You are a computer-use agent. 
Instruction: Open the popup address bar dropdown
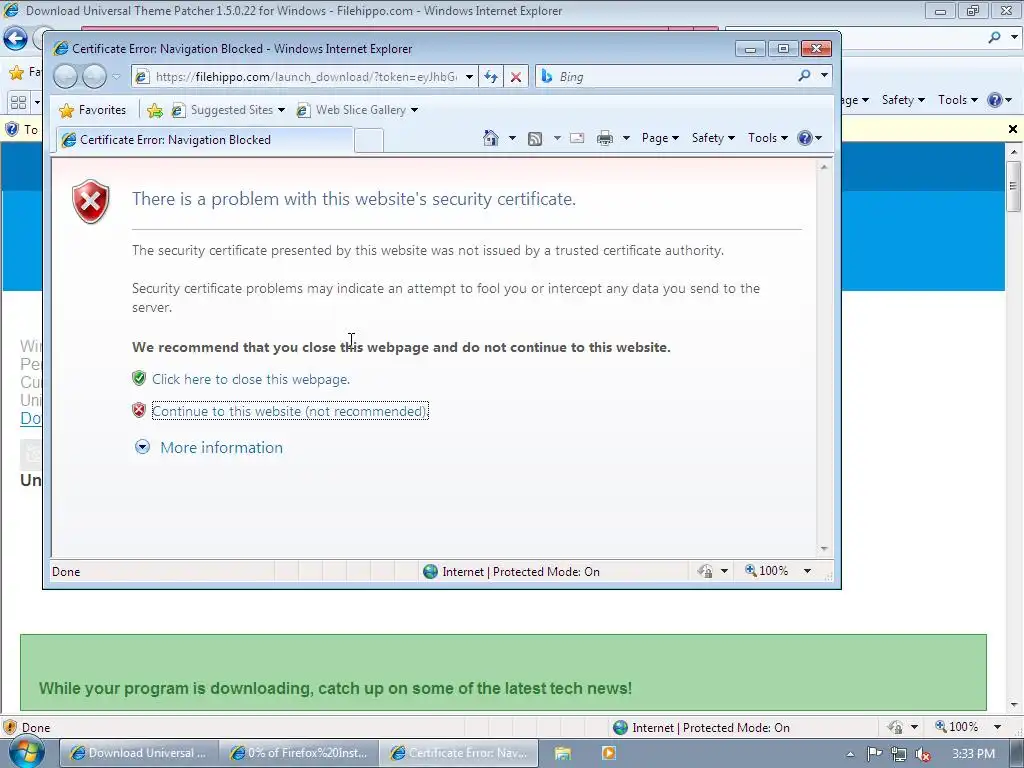(469, 77)
